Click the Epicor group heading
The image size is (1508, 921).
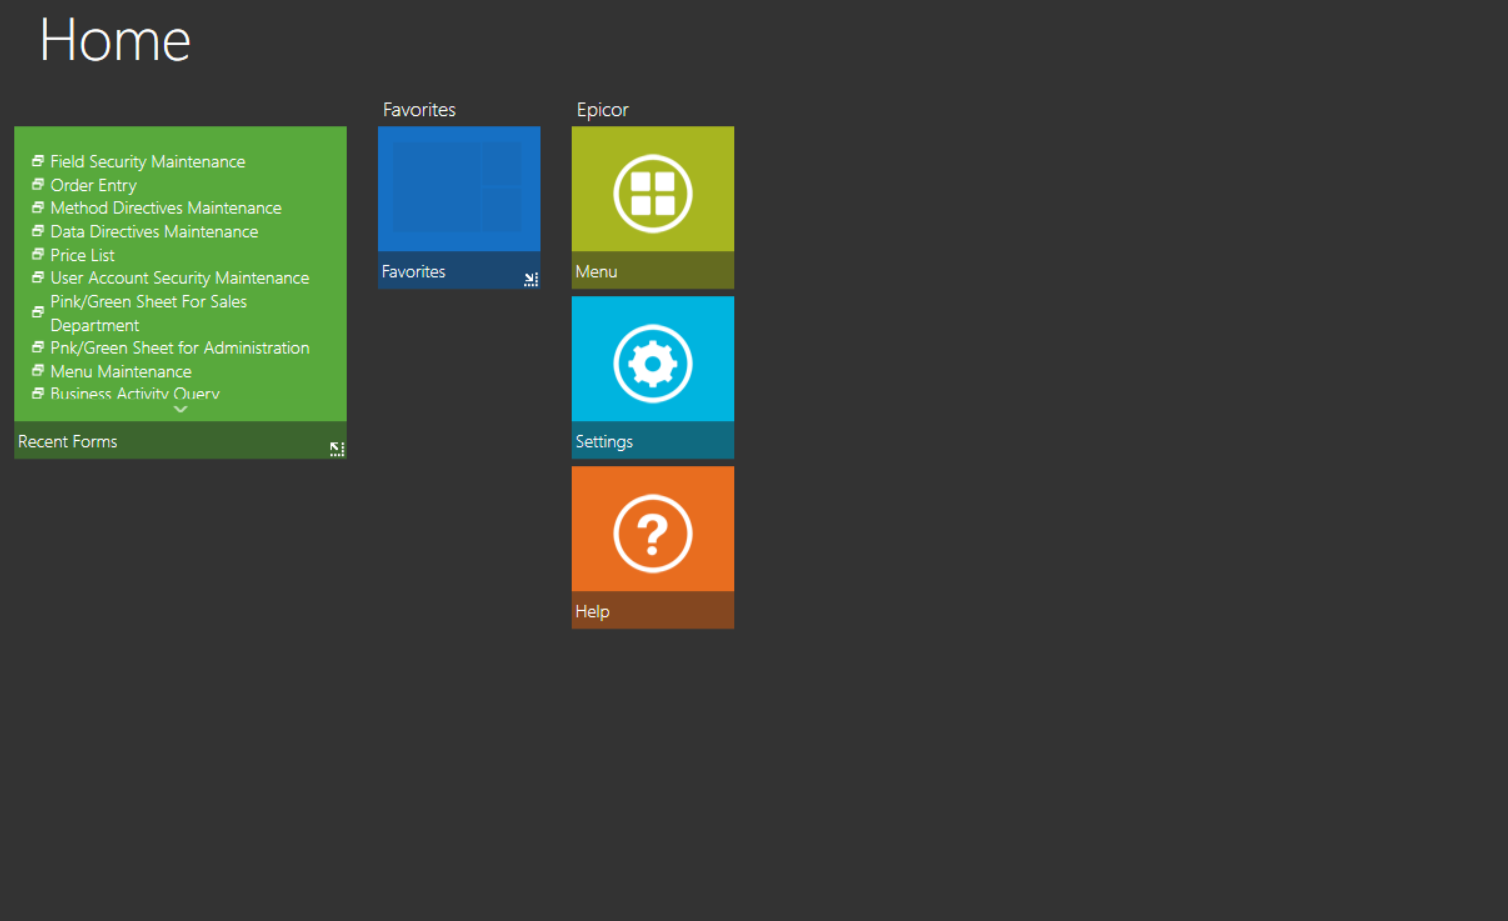(602, 110)
